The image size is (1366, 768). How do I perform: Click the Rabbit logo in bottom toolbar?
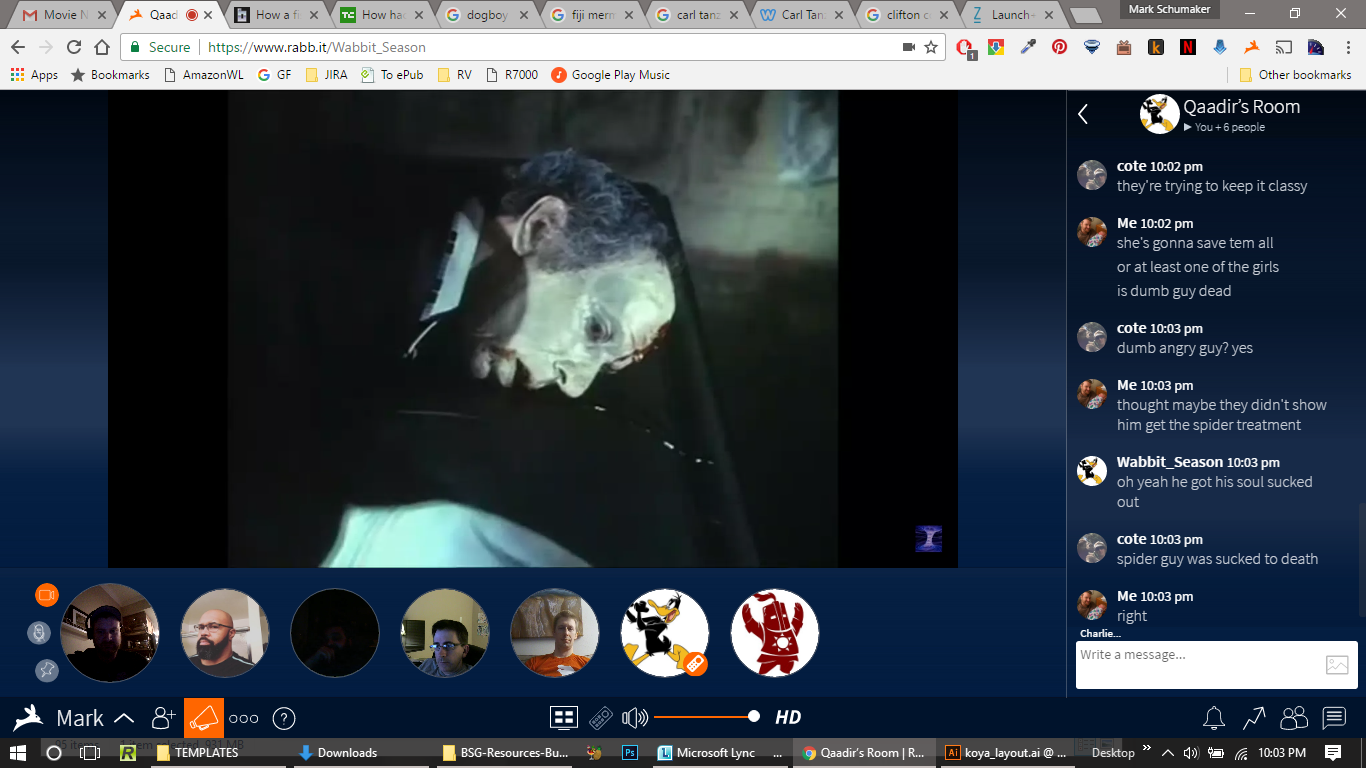coord(28,717)
